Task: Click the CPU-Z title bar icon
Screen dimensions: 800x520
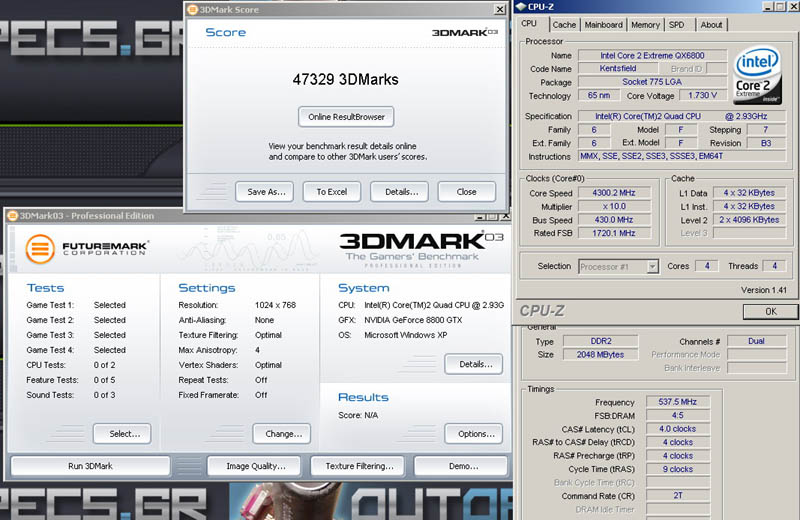Action: pyautogui.click(x=521, y=7)
